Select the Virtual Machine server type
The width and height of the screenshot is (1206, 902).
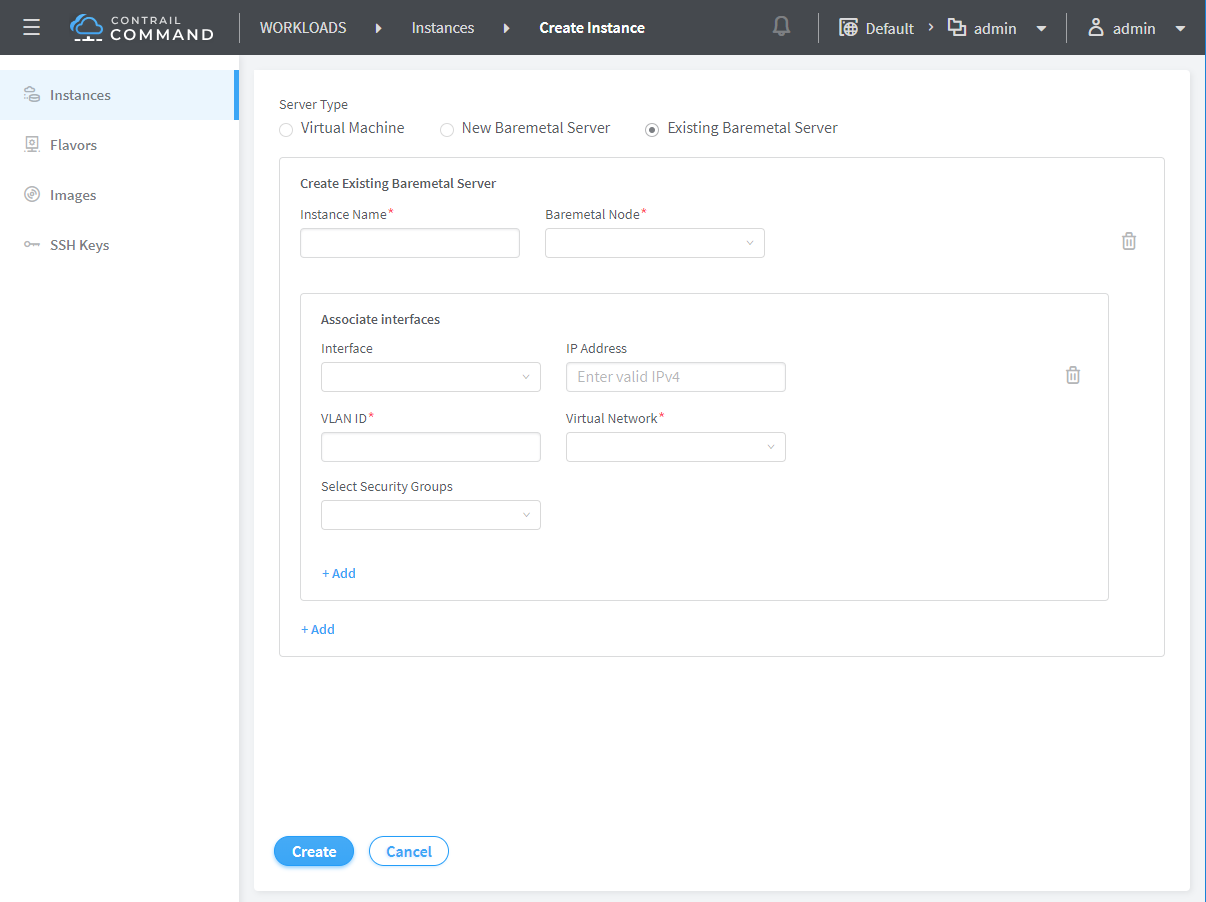pyautogui.click(x=287, y=129)
